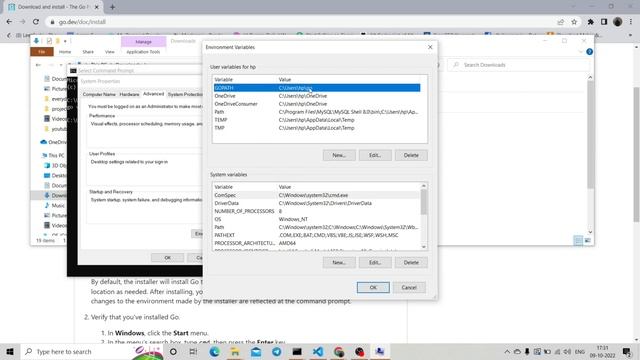This screenshot has width=640, height=360.
Task: Click New under system variables
Action: pyautogui.click(x=339, y=262)
